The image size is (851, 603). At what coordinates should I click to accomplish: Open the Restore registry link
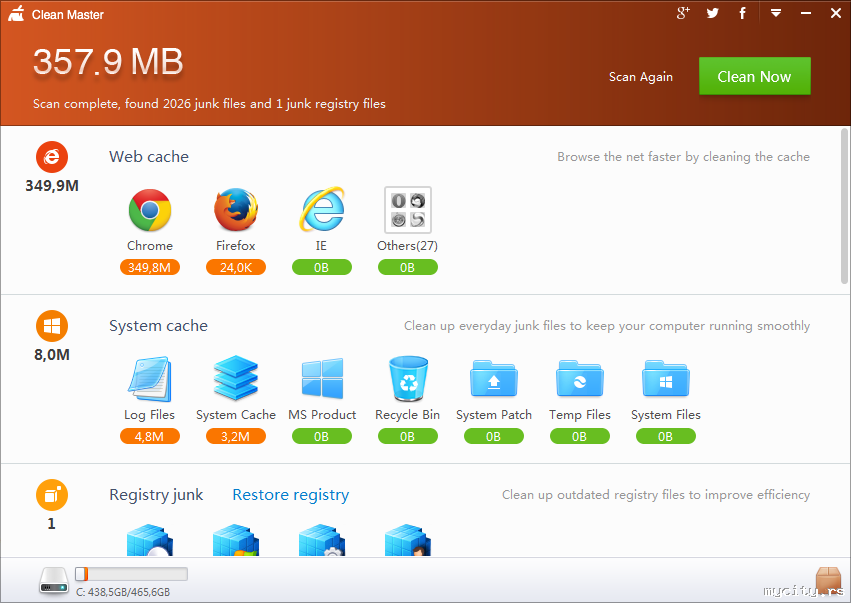tap(290, 495)
